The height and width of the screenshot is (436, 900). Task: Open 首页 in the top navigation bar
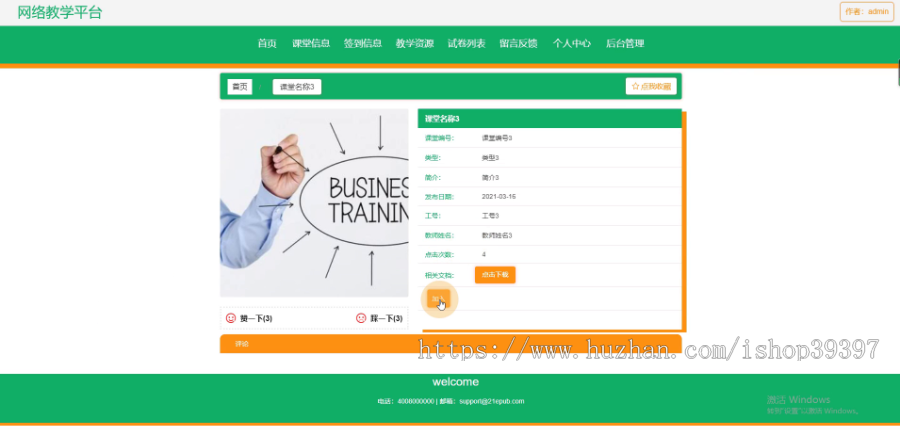coord(267,44)
